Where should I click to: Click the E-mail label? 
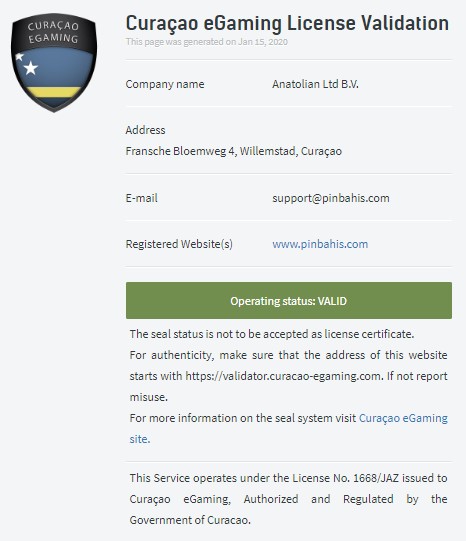point(141,198)
